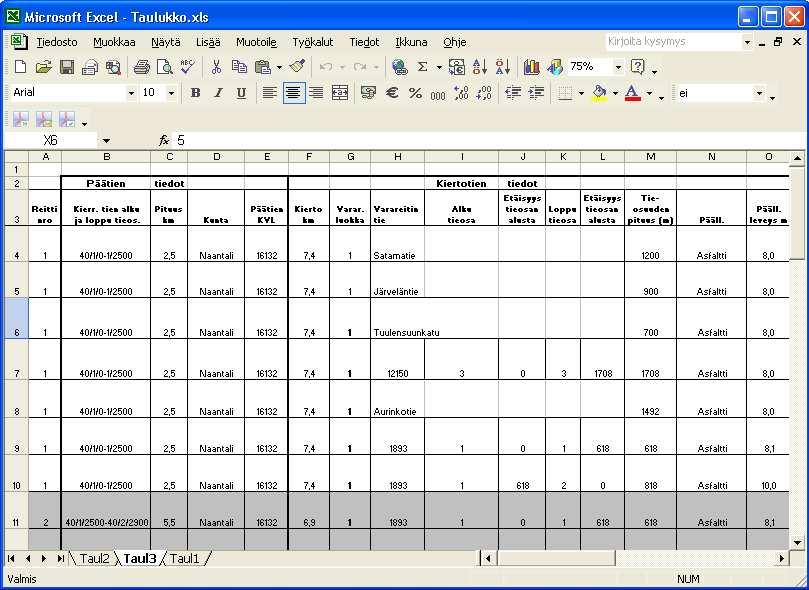Screen dimensions: 809x590
Task: Expand the Borders dropdown arrow
Action: pyautogui.click(x=581, y=93)
